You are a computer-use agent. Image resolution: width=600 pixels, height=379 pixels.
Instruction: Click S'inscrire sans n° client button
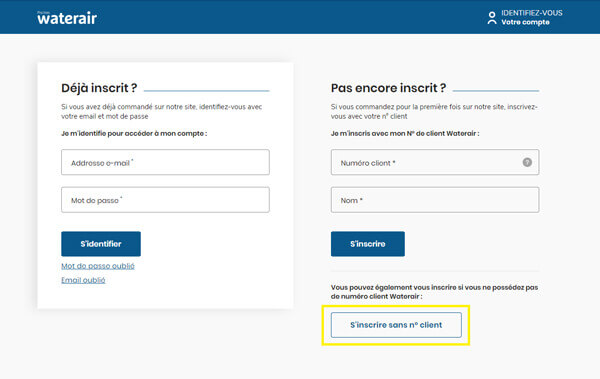pos(396,325)
